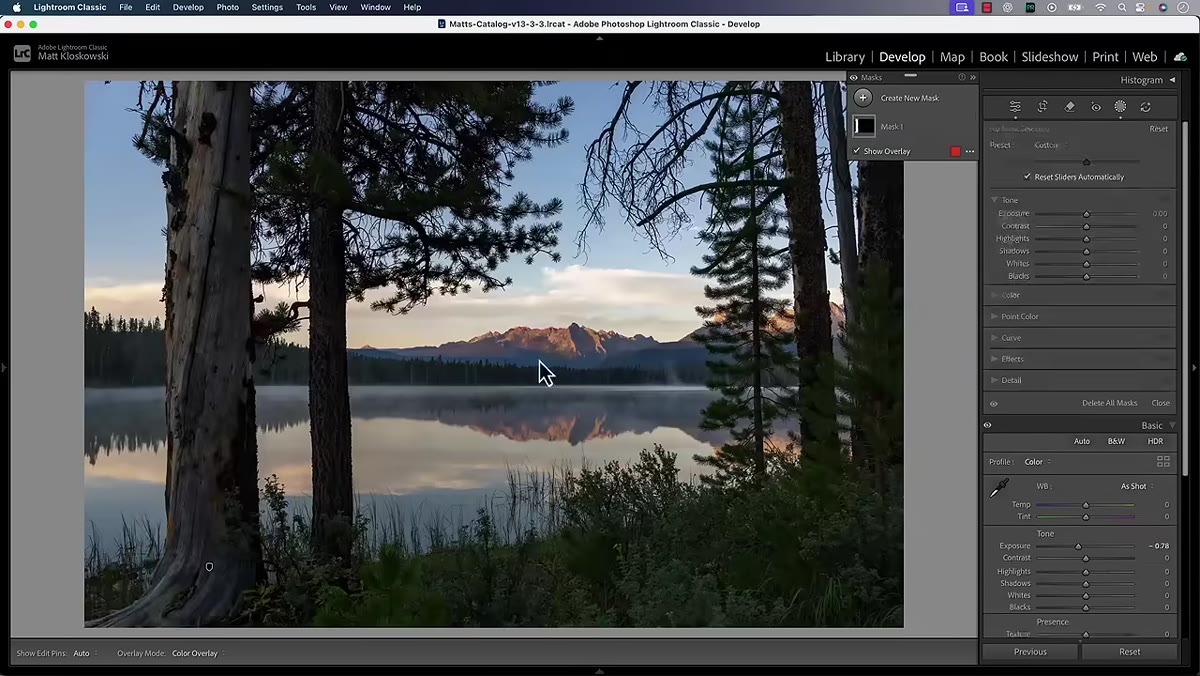This screenshot has height=676, width=1200.
Task: Toggle Show Overlay checkbox
Action: pos(857,151)
